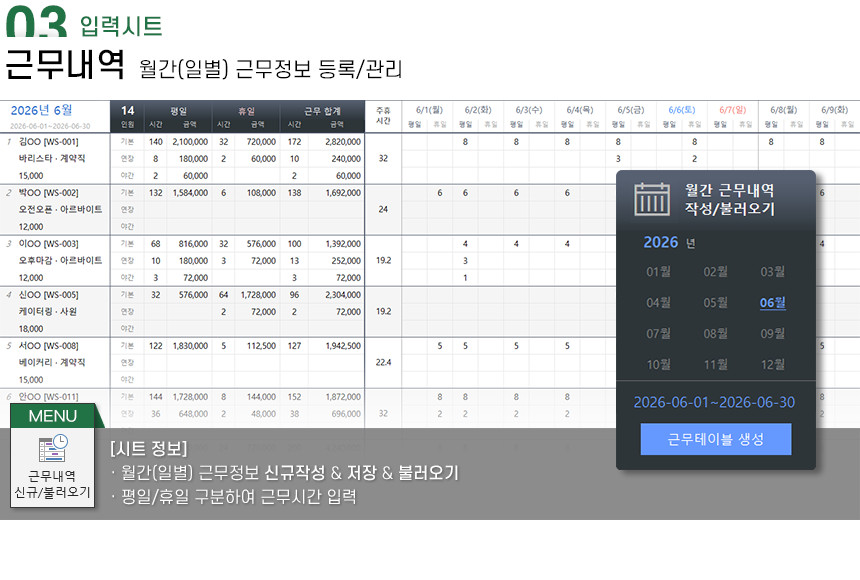
Task: Click the calendar icon in the popup header
Action: pyautogui.click(x=652, y=199)
